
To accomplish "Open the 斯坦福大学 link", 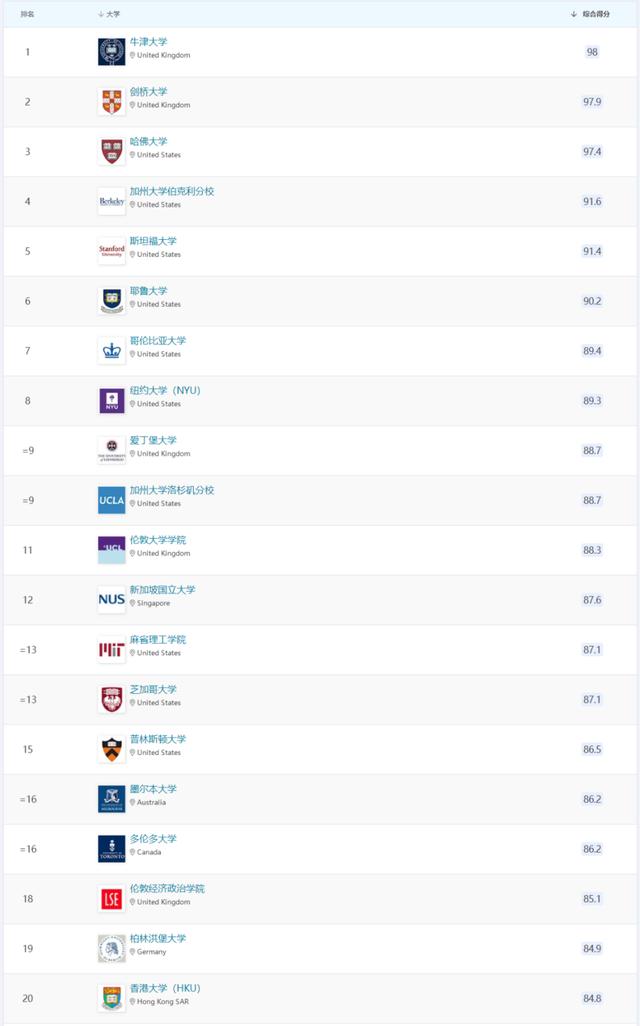I will 153,241.
